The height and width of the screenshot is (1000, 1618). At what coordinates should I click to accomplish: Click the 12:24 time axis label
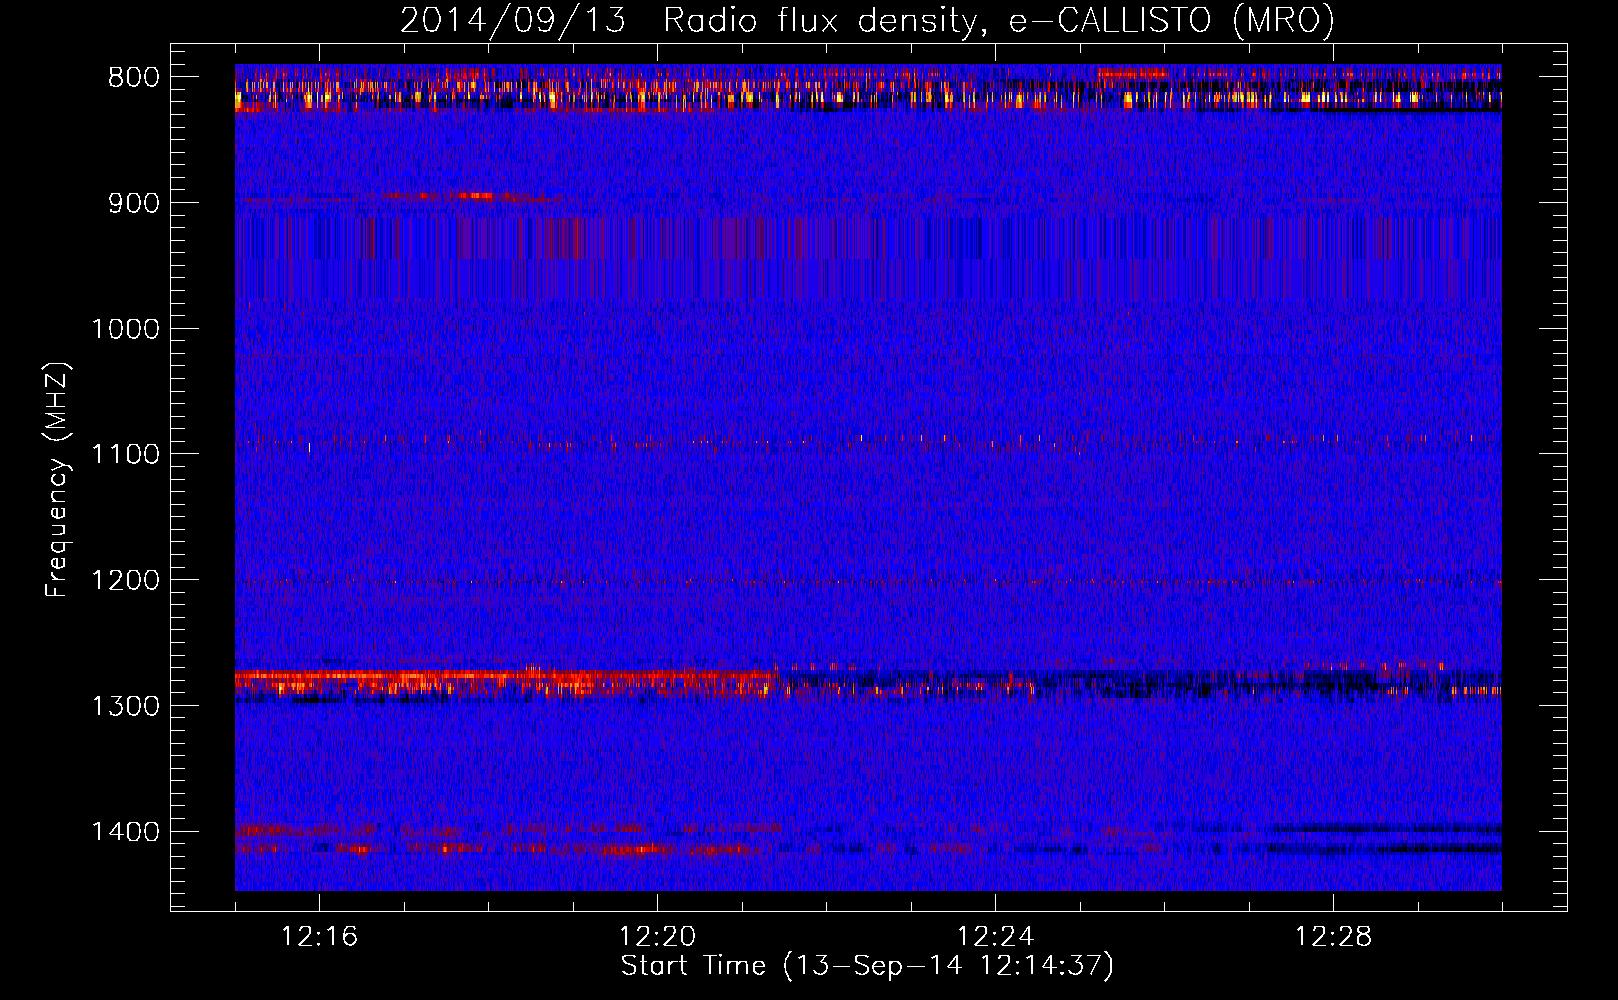(x=995, y=937)
